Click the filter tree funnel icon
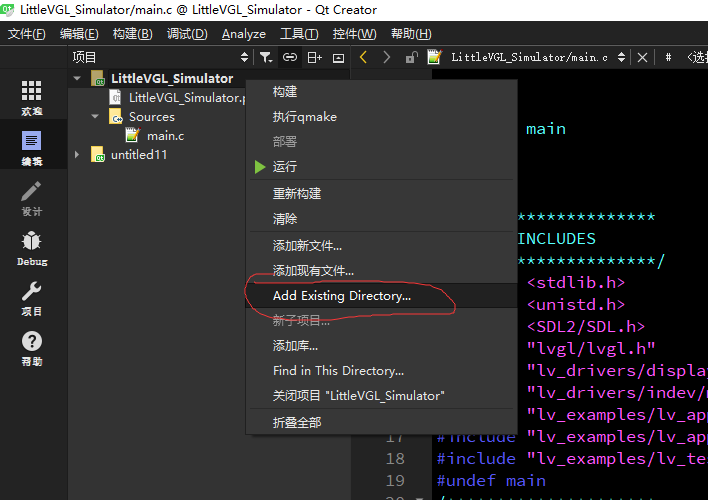Viewport: 708px width, 500px height. click(266, 57)
